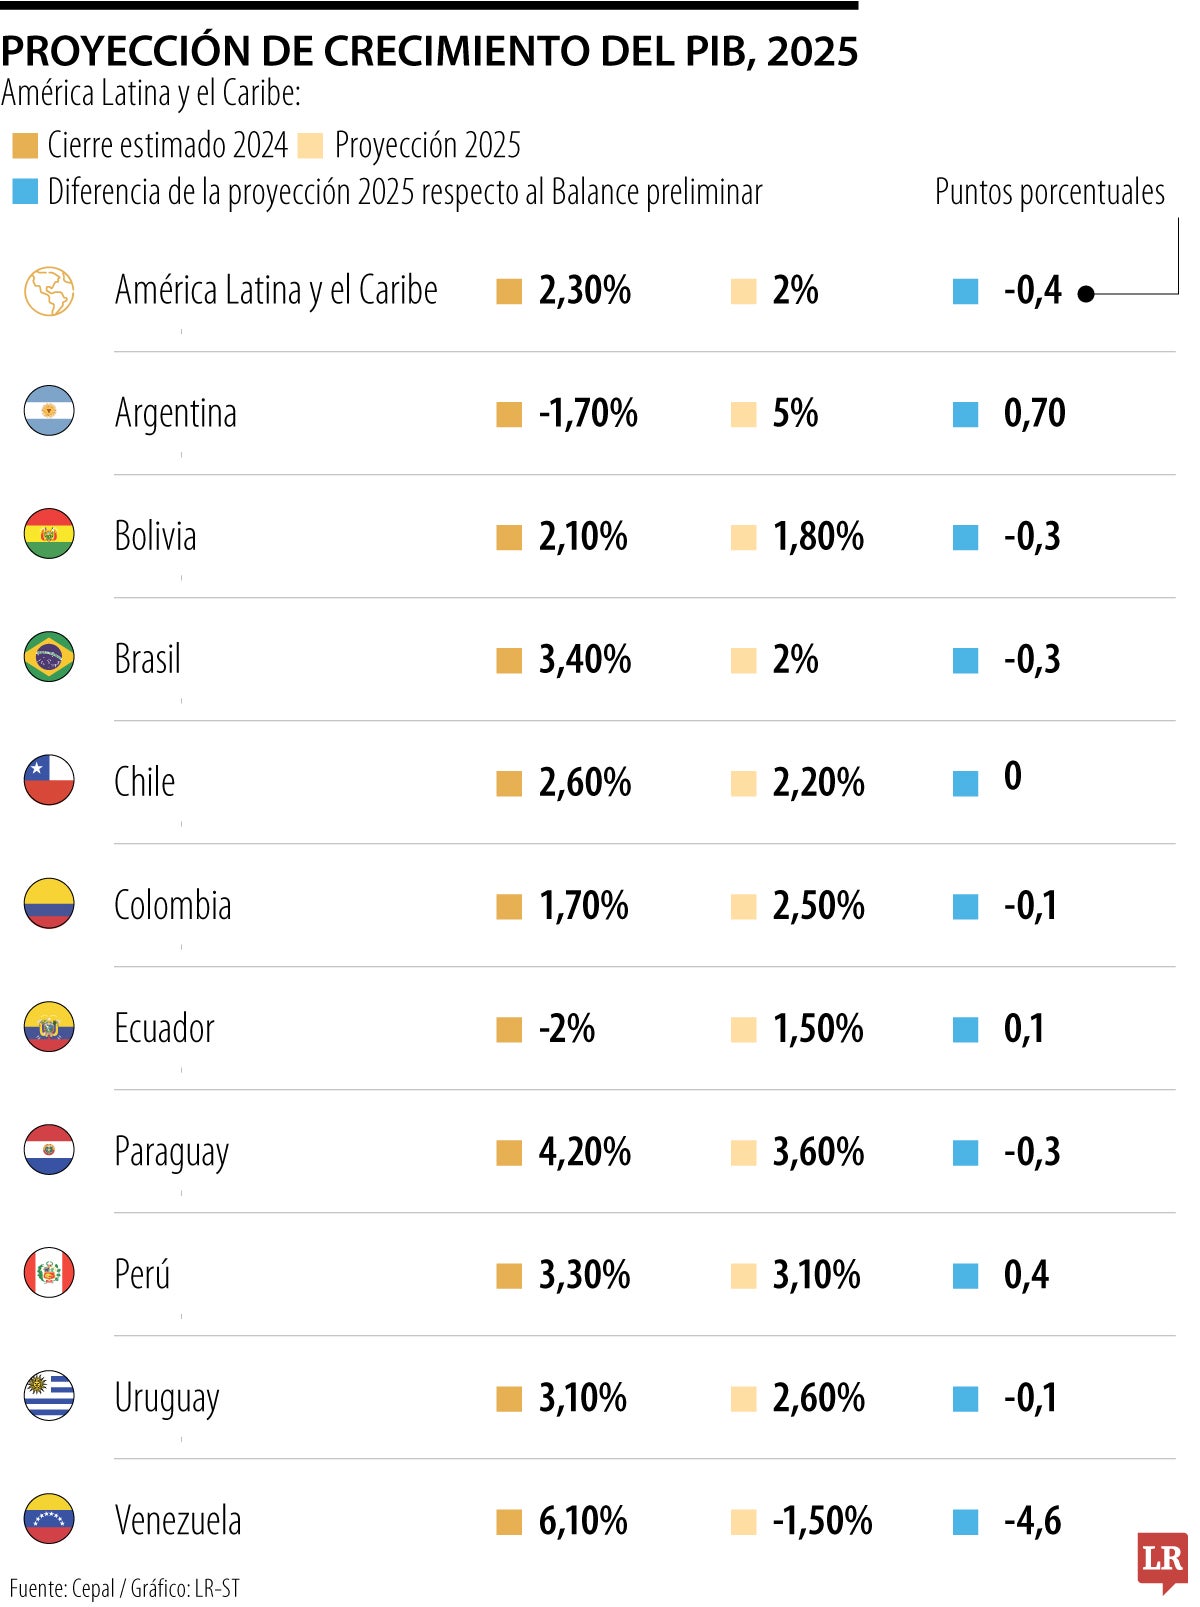Click the Chile flag icon
Viewport: 1200px width, 1607px height.
click(x=49, y=780)
